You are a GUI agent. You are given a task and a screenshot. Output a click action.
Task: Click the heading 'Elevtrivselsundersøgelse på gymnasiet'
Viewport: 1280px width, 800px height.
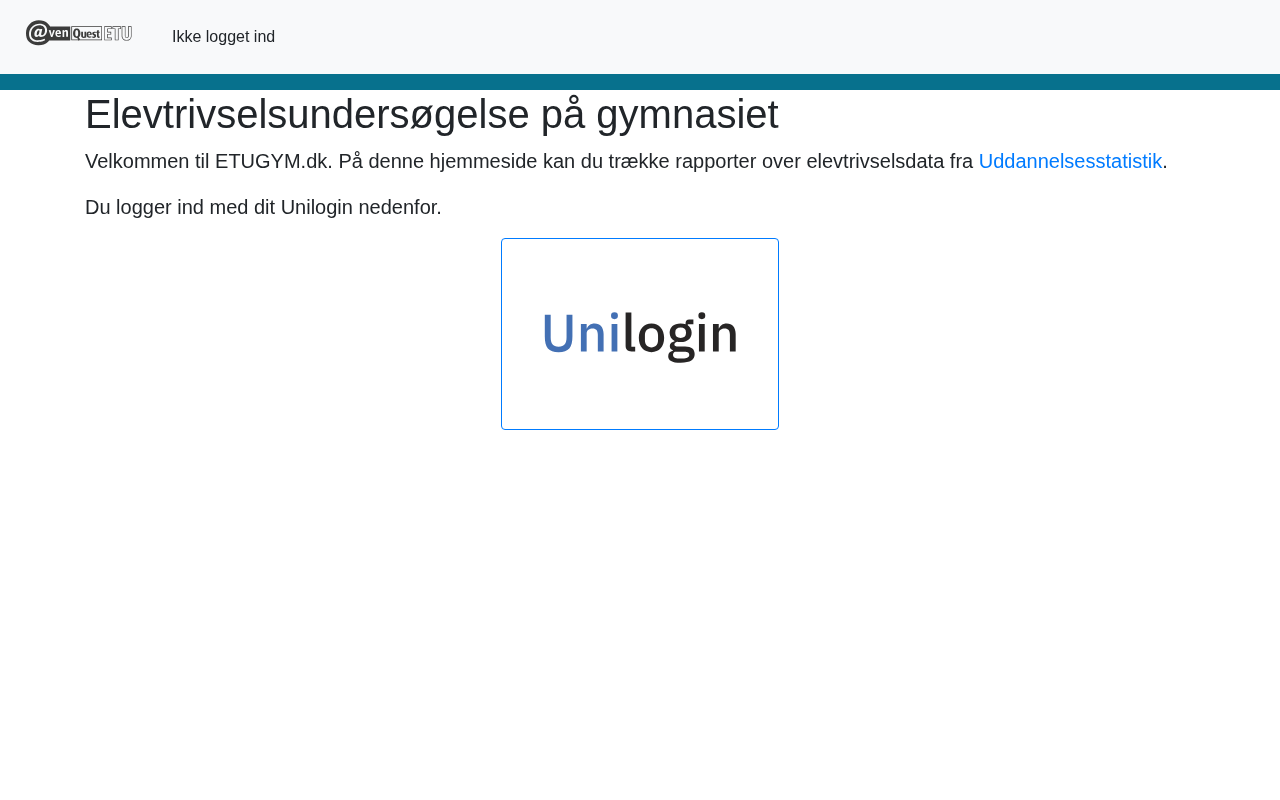431,114
